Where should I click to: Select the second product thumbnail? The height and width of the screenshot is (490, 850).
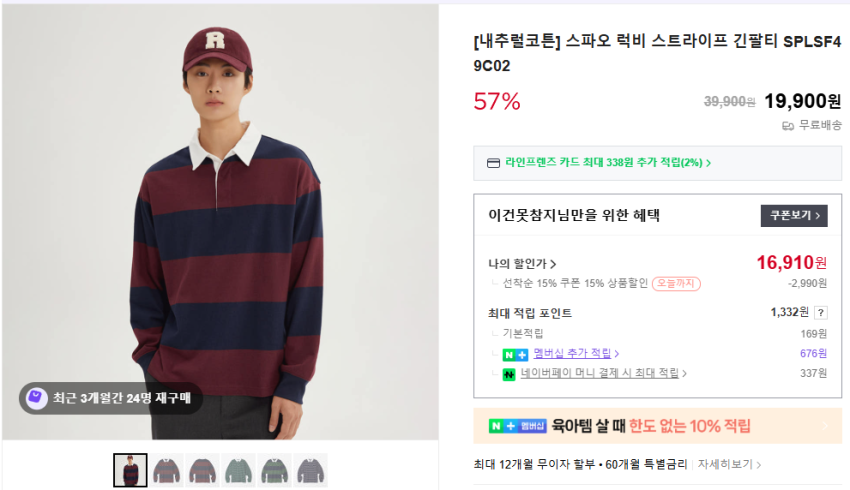tap(167, 470)
